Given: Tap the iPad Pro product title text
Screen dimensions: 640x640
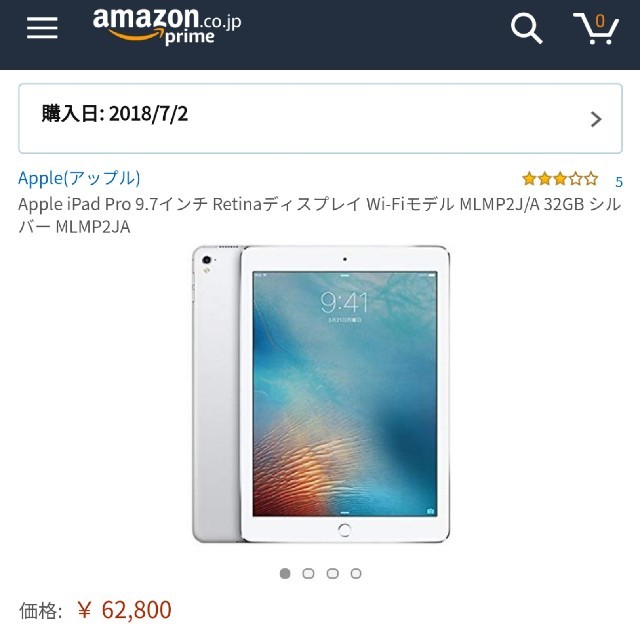Looking at the screenshot, I should [x=320, y=215].
